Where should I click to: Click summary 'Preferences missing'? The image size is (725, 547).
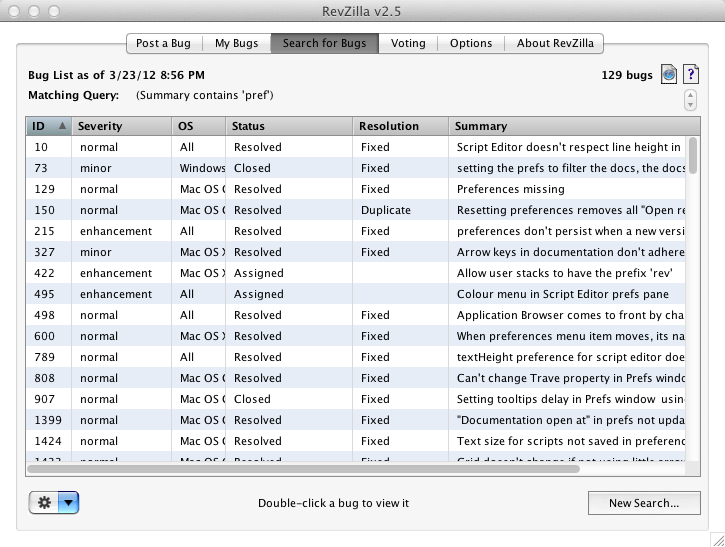510,189
